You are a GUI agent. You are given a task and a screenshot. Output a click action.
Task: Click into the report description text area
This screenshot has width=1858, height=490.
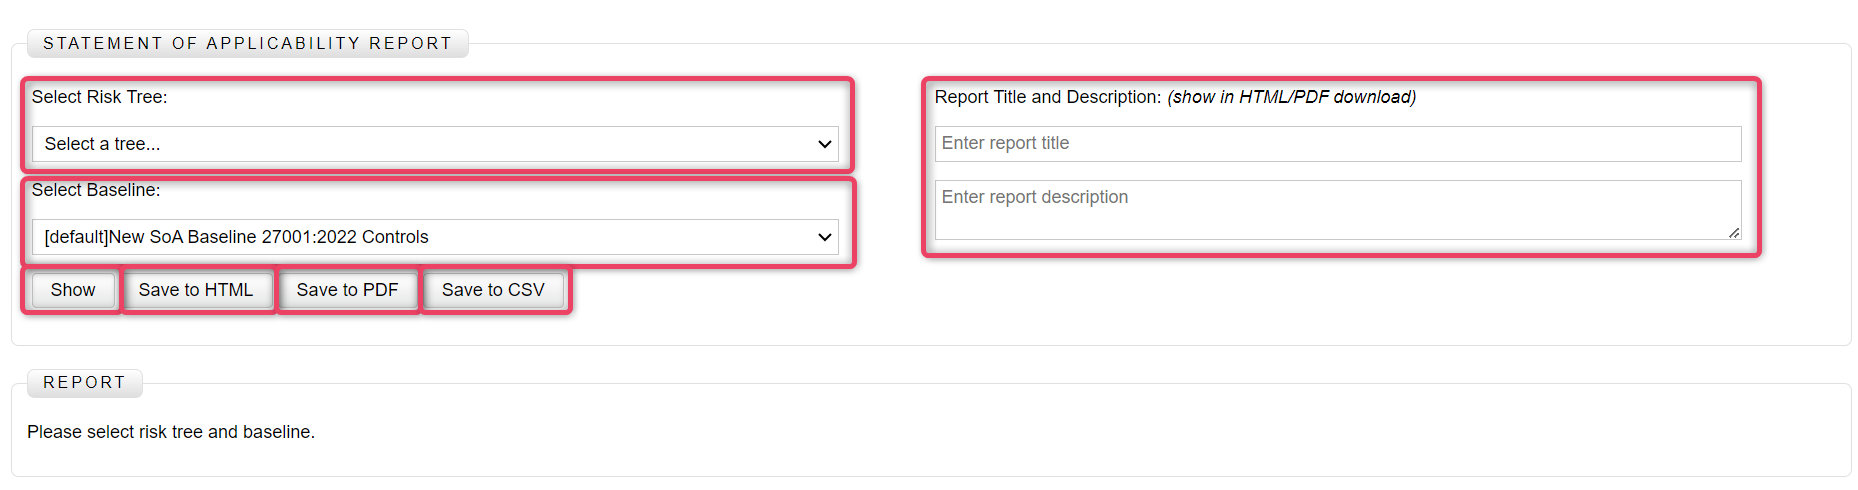tap(1337, 209)
